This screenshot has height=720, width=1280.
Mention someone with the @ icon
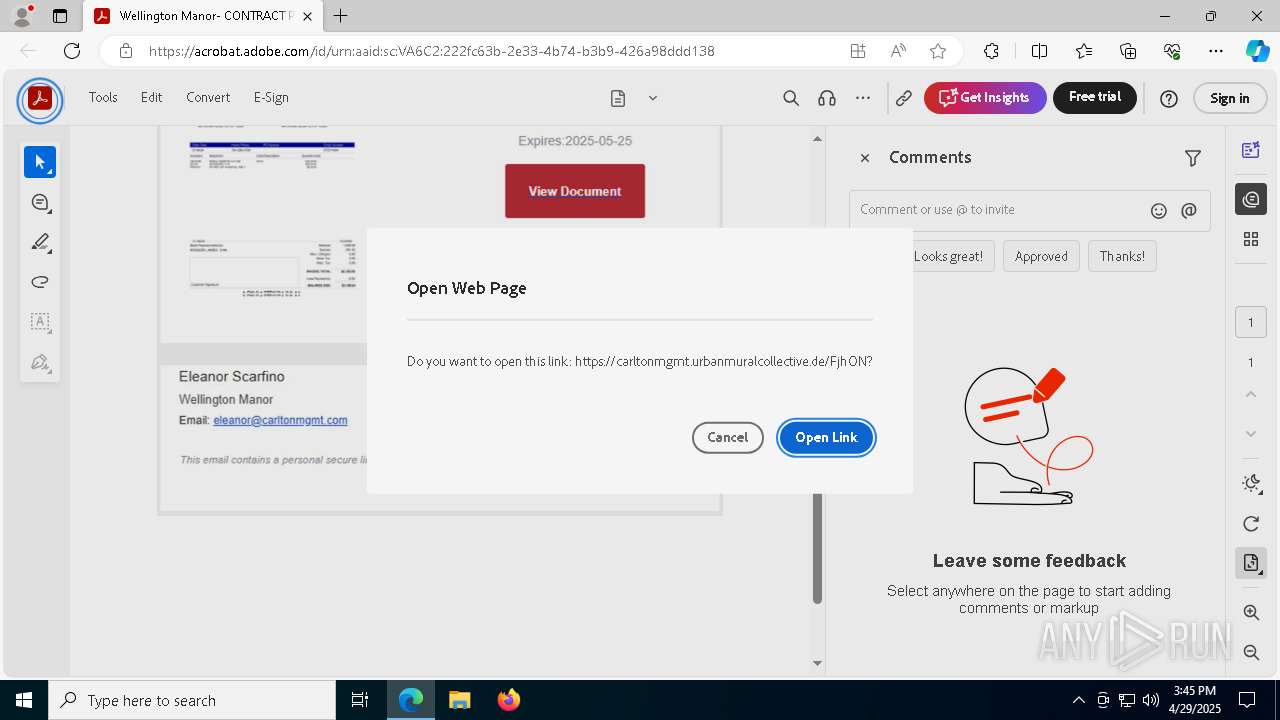pos(1189,210)
